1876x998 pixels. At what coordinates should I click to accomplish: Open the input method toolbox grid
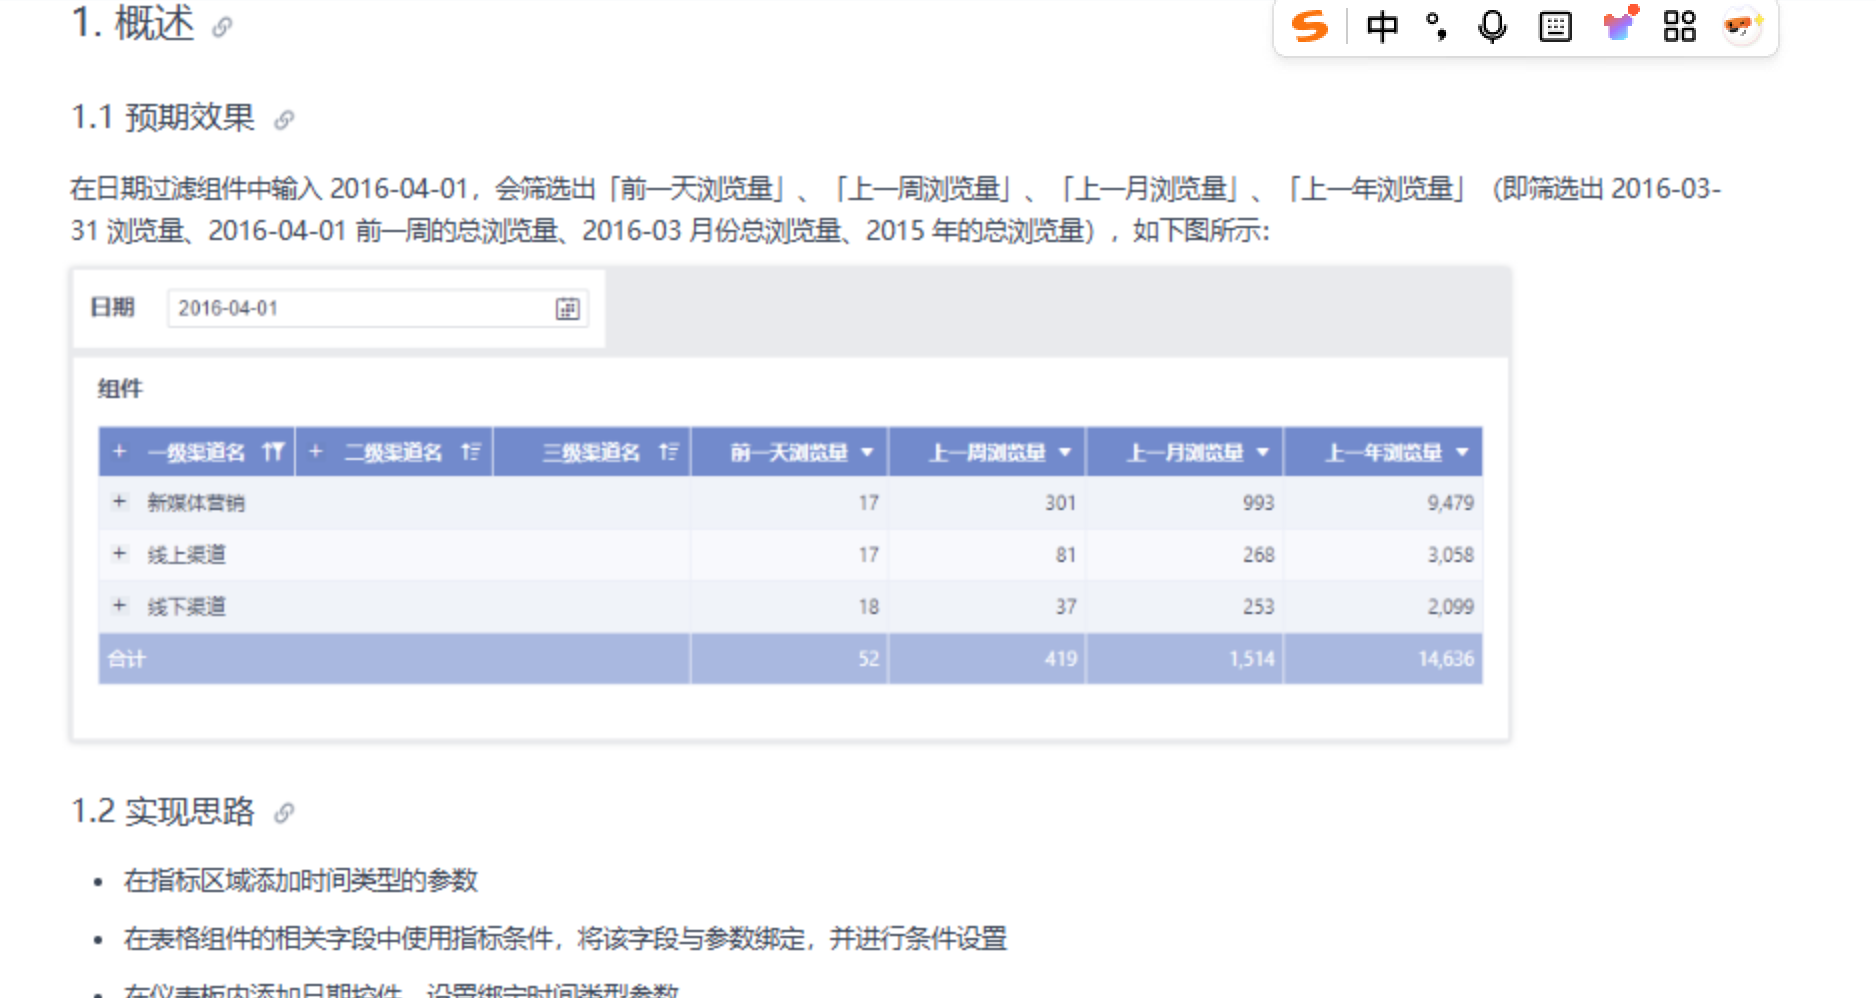click(1680, 26)
